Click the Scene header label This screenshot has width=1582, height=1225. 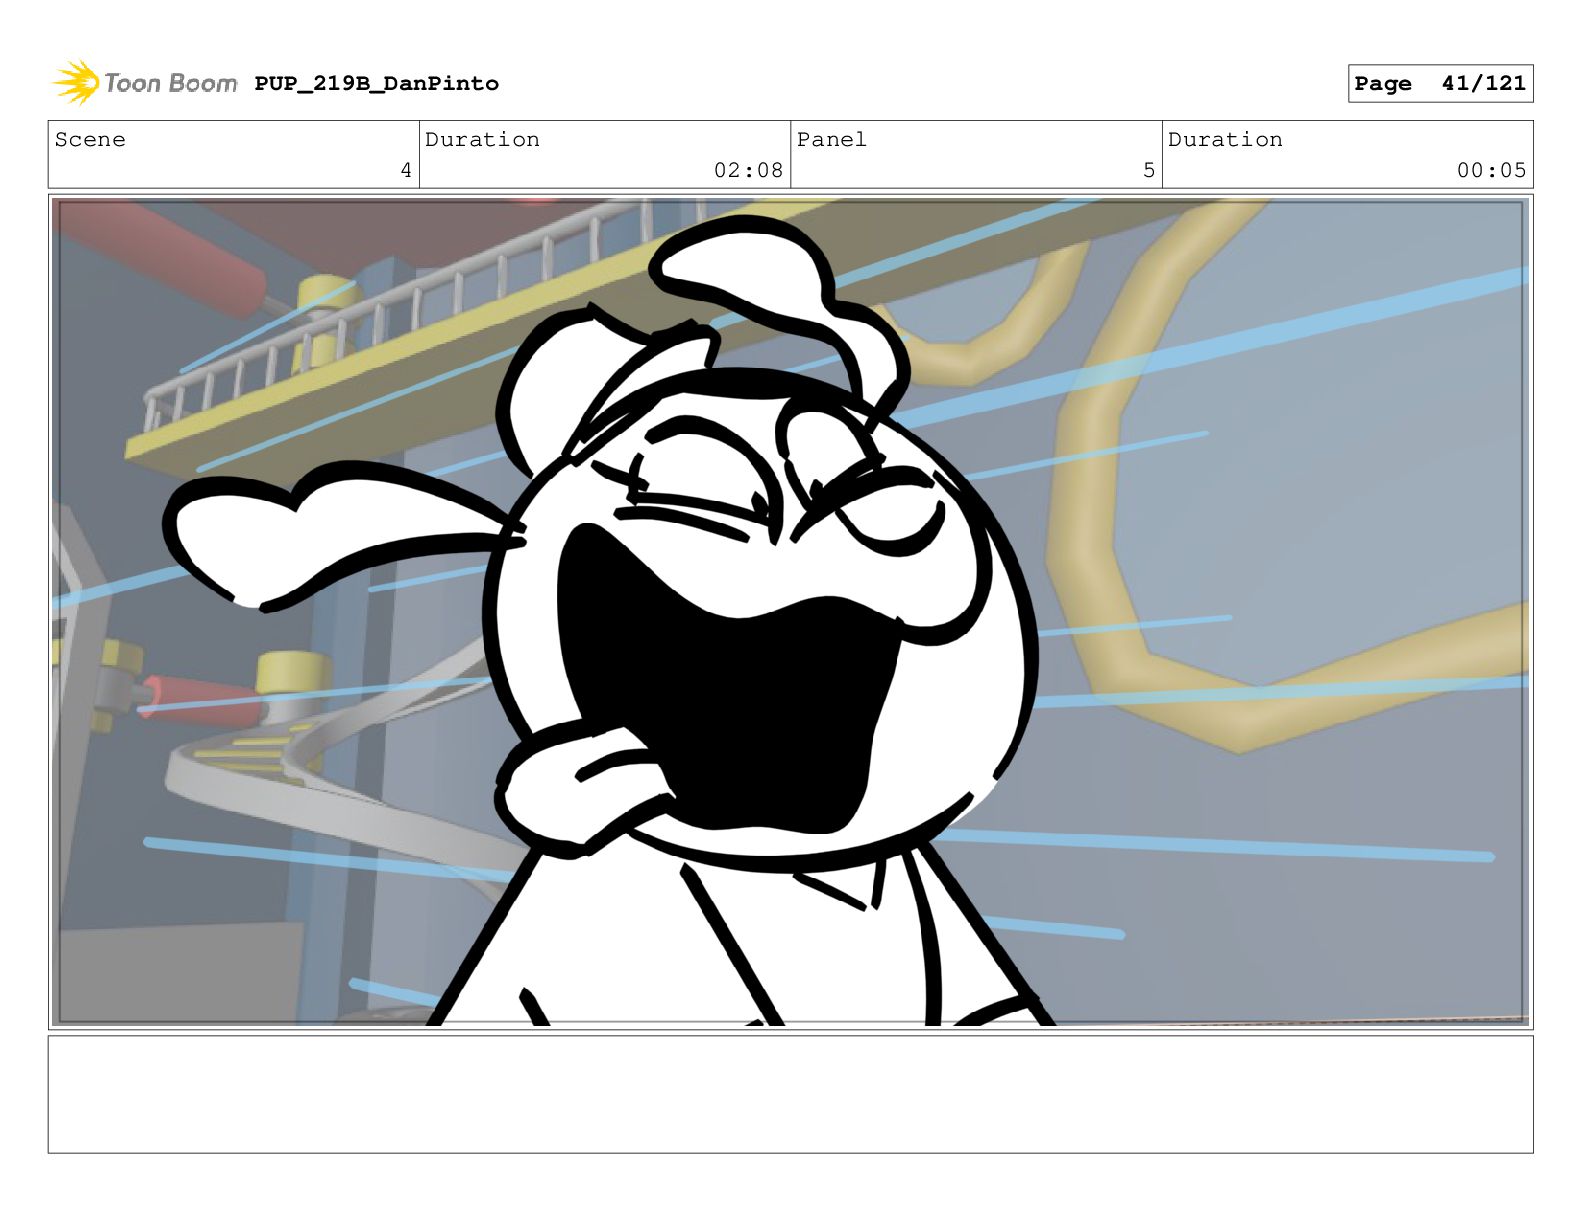coord(90,140)
